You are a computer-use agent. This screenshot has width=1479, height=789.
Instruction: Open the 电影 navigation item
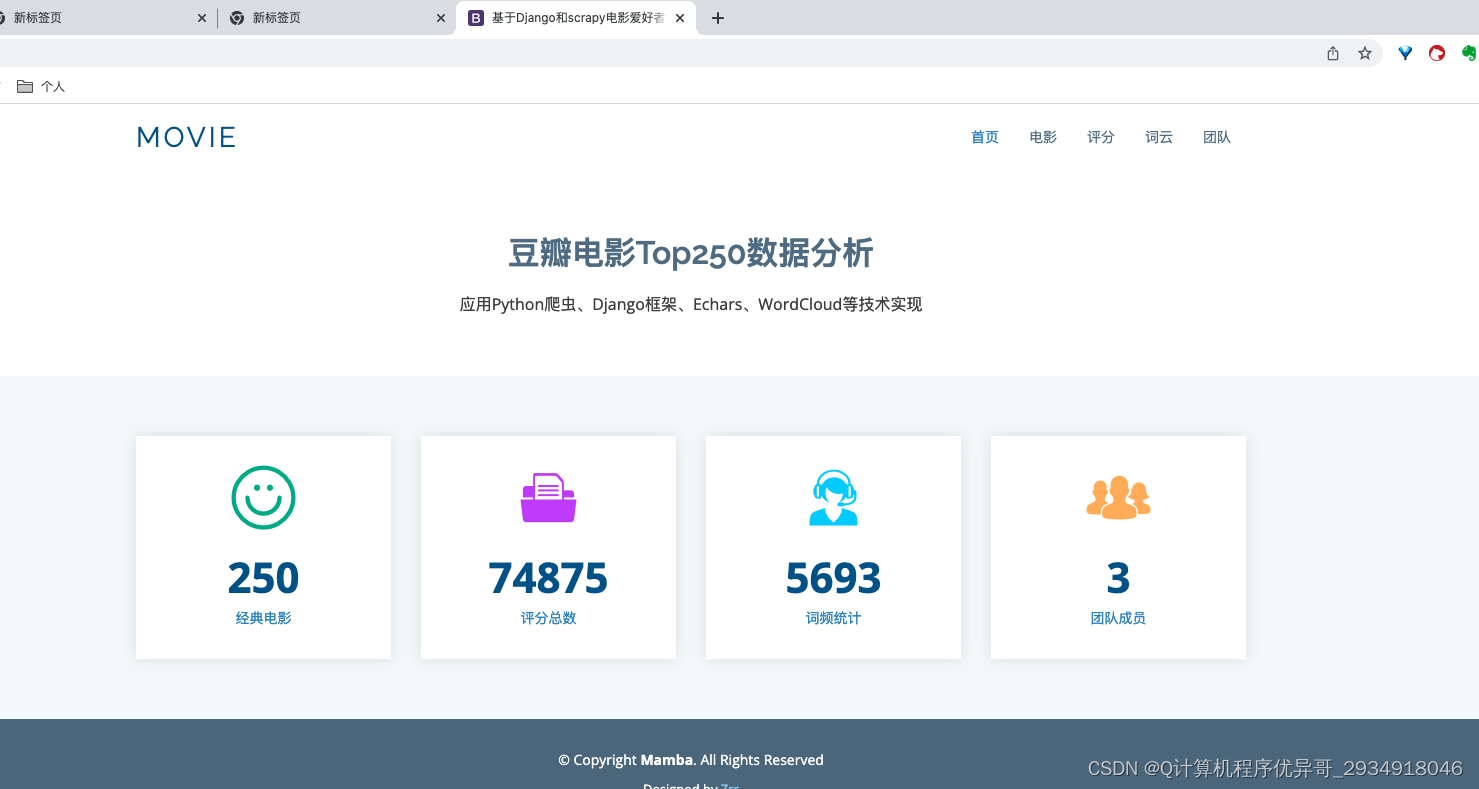point(1043,137)
